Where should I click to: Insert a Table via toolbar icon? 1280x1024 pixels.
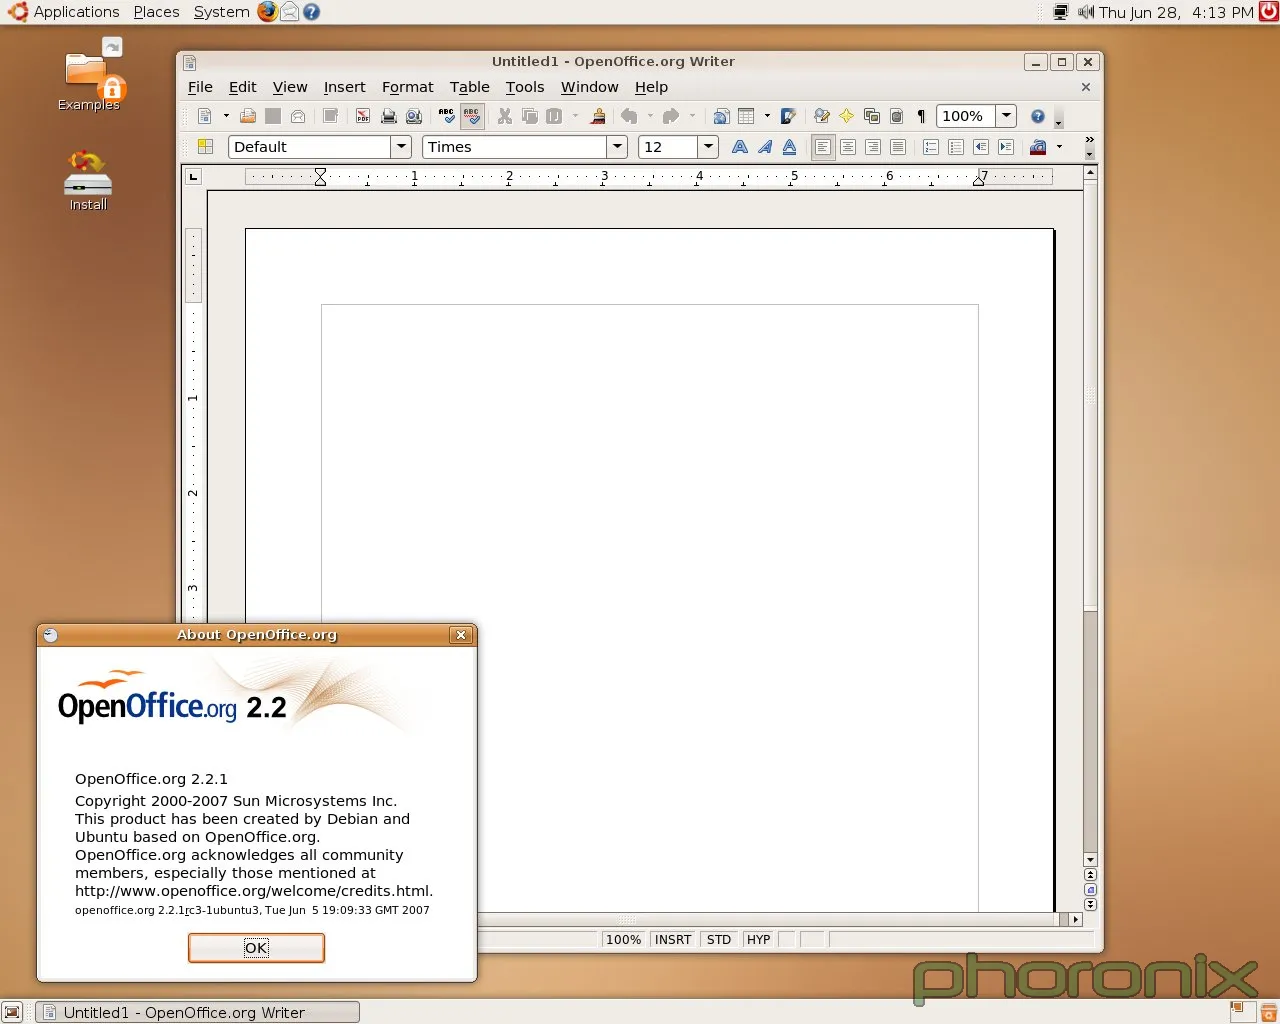[746, 116]
